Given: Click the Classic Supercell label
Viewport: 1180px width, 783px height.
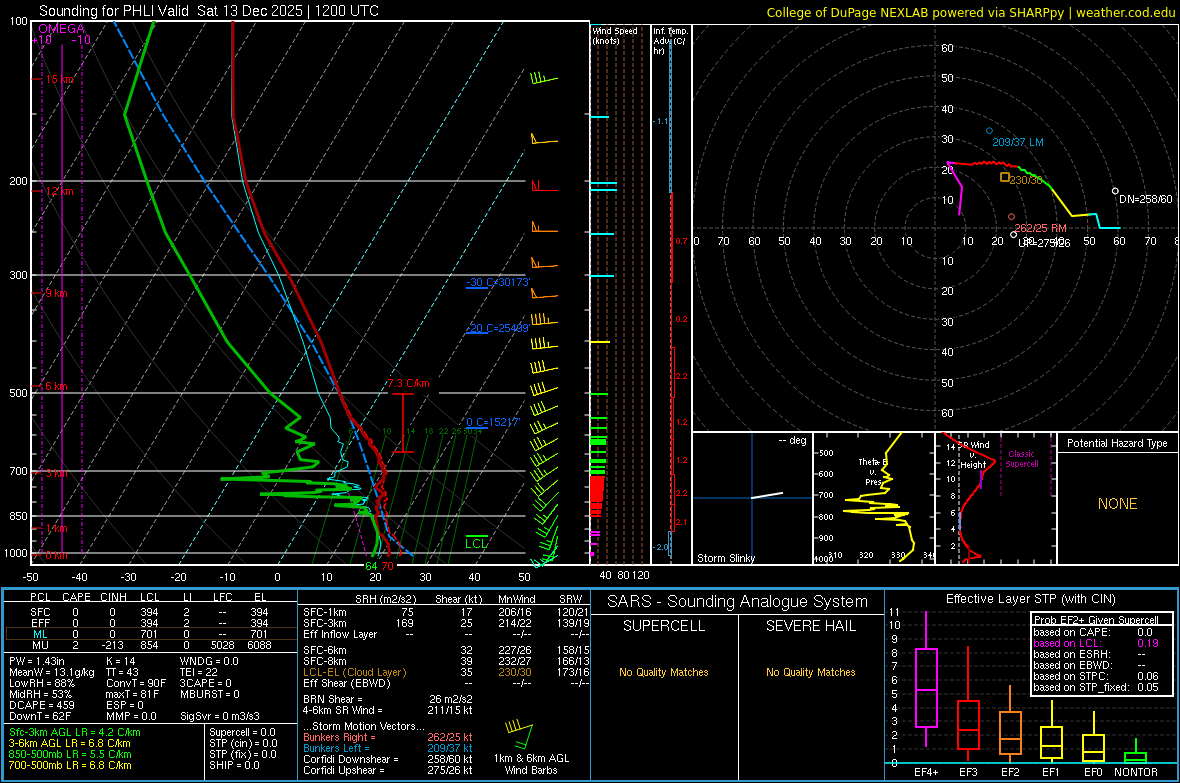Looking at the screenshot, I should point(1021,459).
